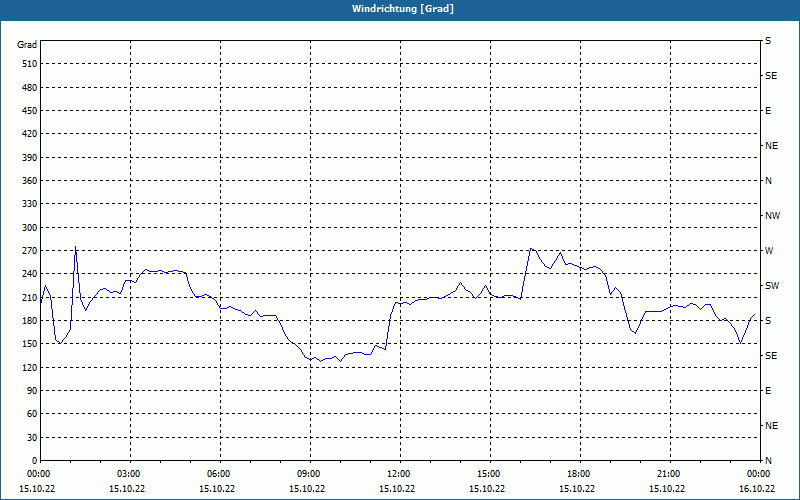Select the y-axis value 150
Screen dimensions: 800x500
pos(30,343)
